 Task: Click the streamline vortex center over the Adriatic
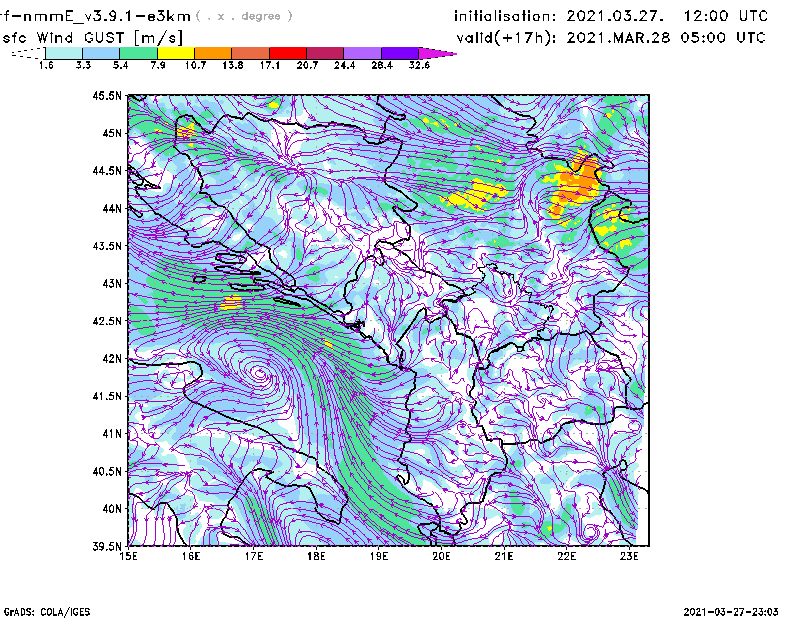click(x=260, y=375)
